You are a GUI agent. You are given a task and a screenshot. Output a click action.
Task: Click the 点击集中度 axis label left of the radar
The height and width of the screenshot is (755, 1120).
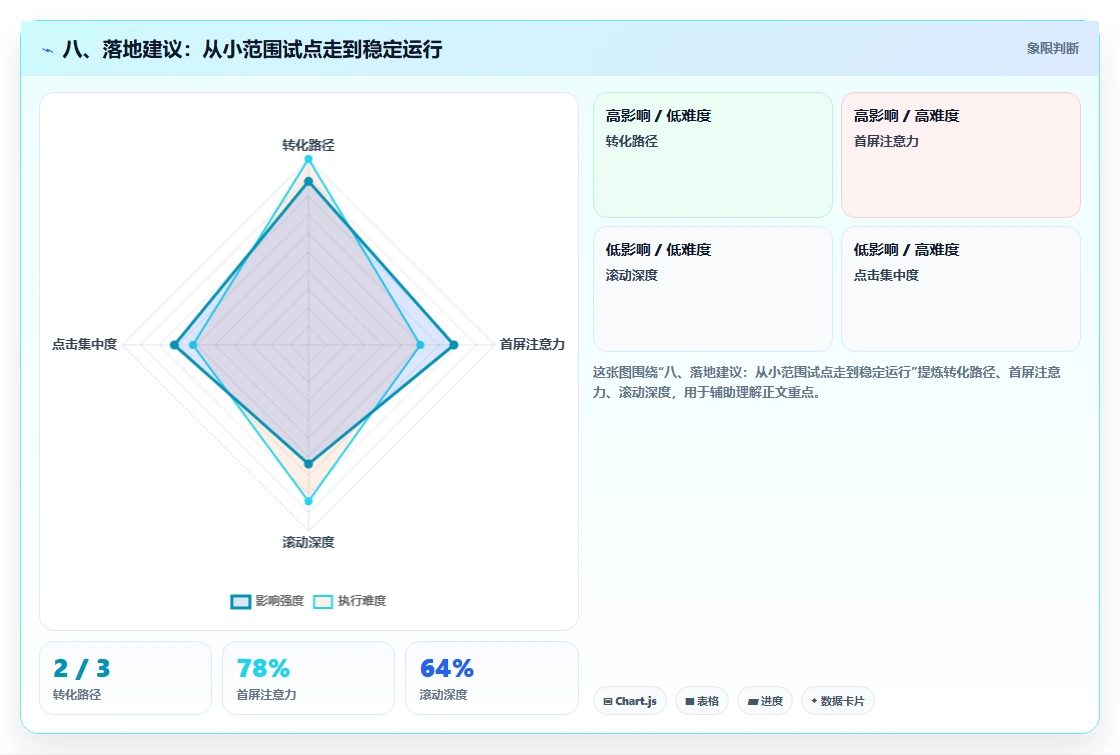pos(84,344)
